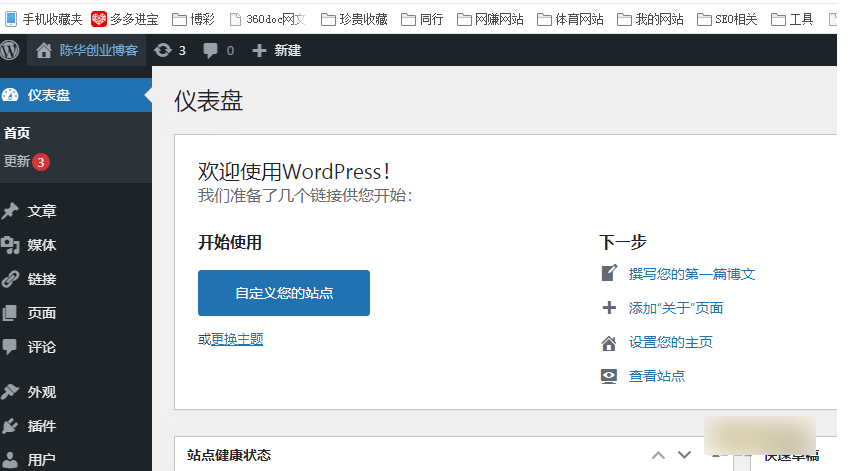Click the 新建 text in the admin bar
The width and height of the screenshot is (856, 471).
pyautogui.click(x=288, y=51)
